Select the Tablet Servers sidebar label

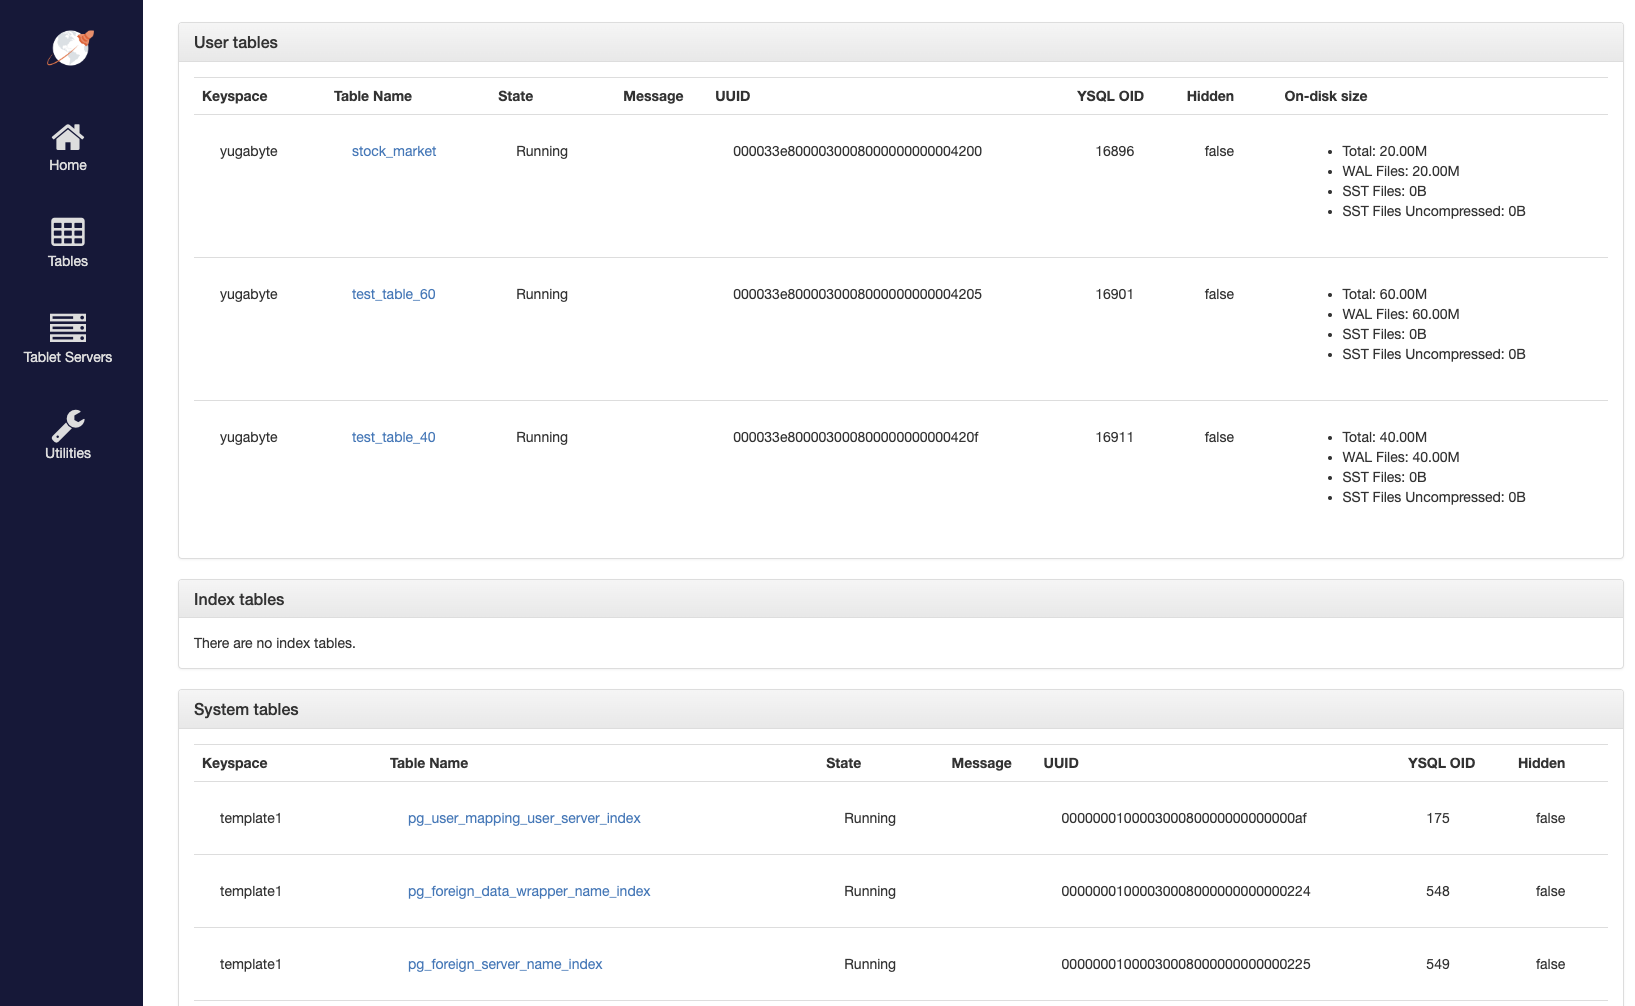click(68, 358)
